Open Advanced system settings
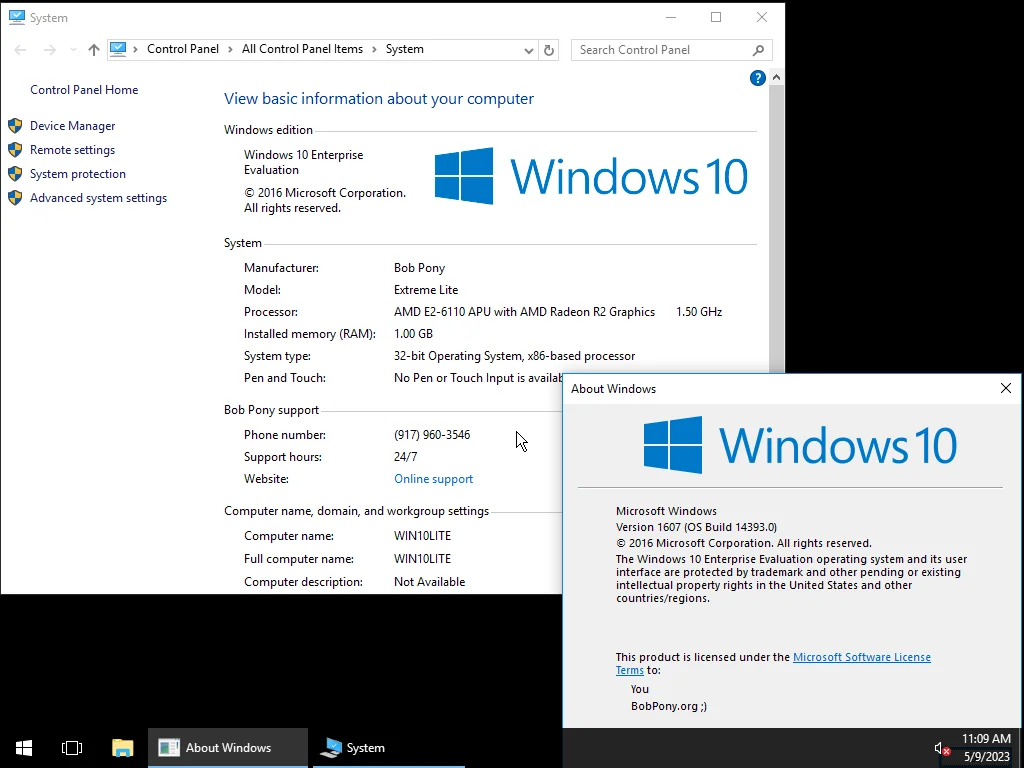 pos(99,199)
